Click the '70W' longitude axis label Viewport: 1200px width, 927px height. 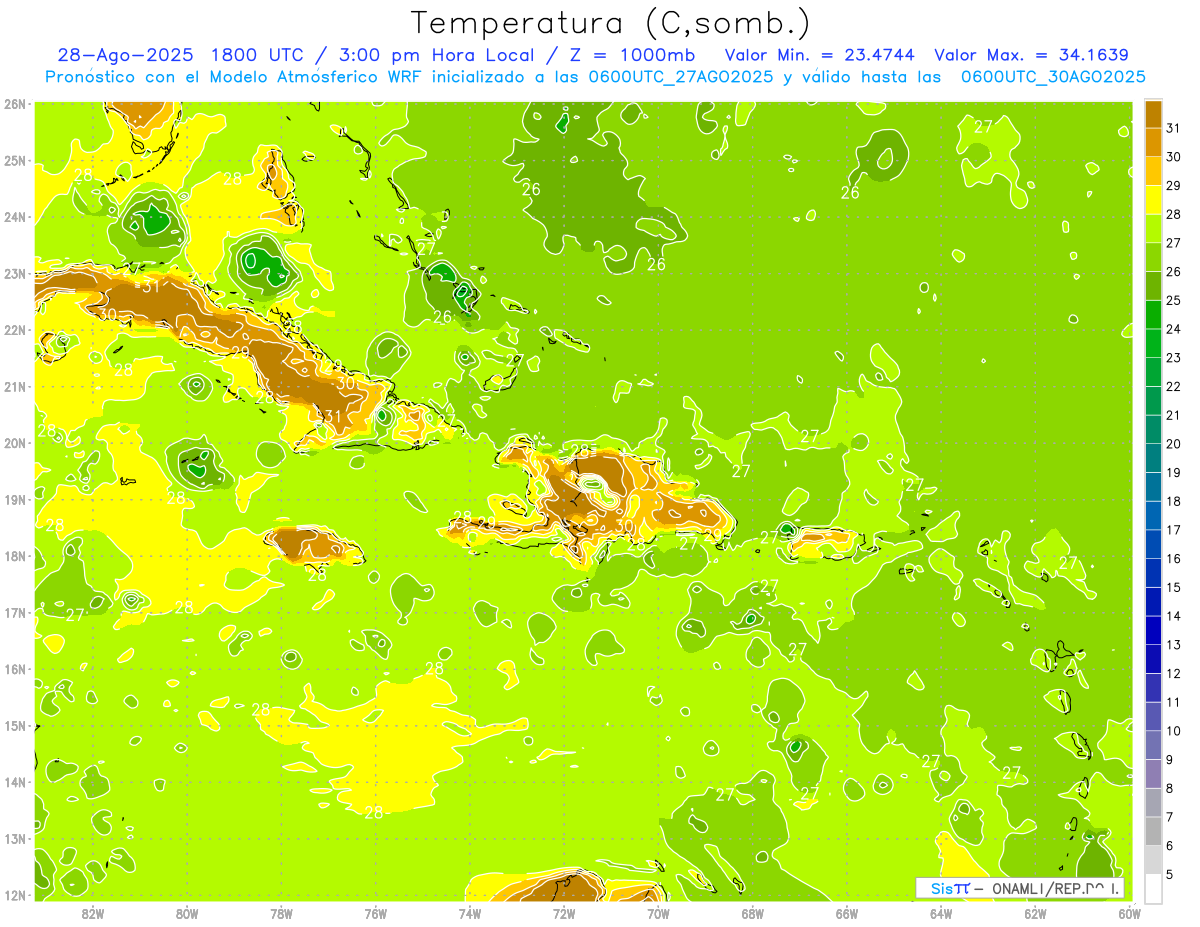658,913
